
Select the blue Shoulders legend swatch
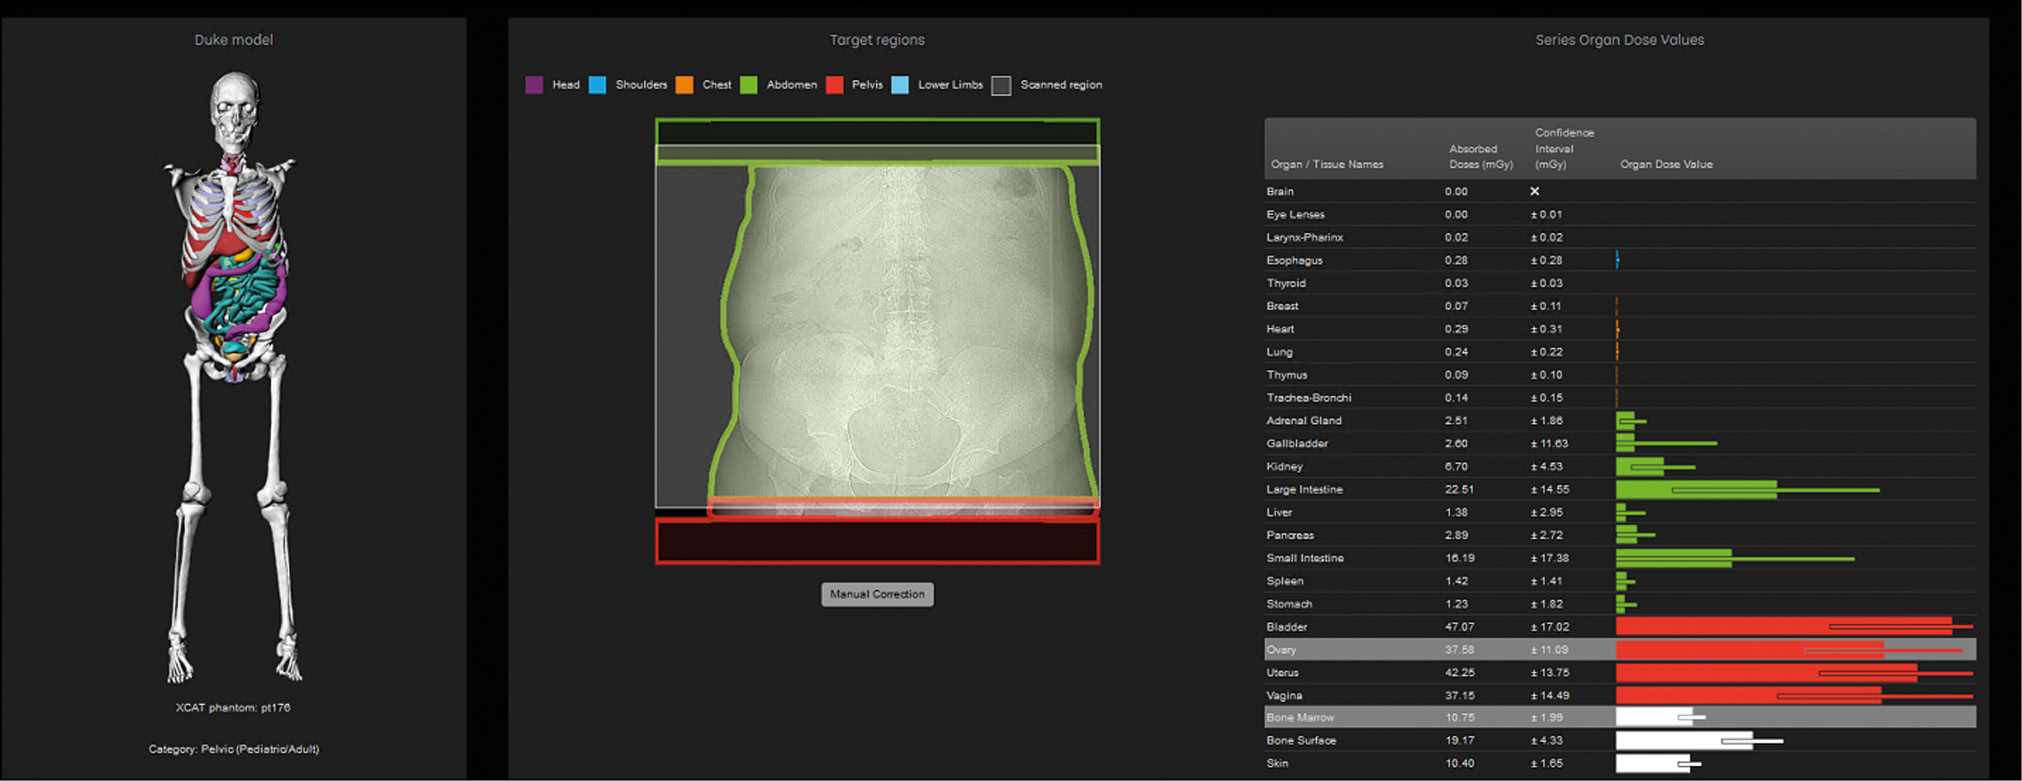(x=597, y=85)
